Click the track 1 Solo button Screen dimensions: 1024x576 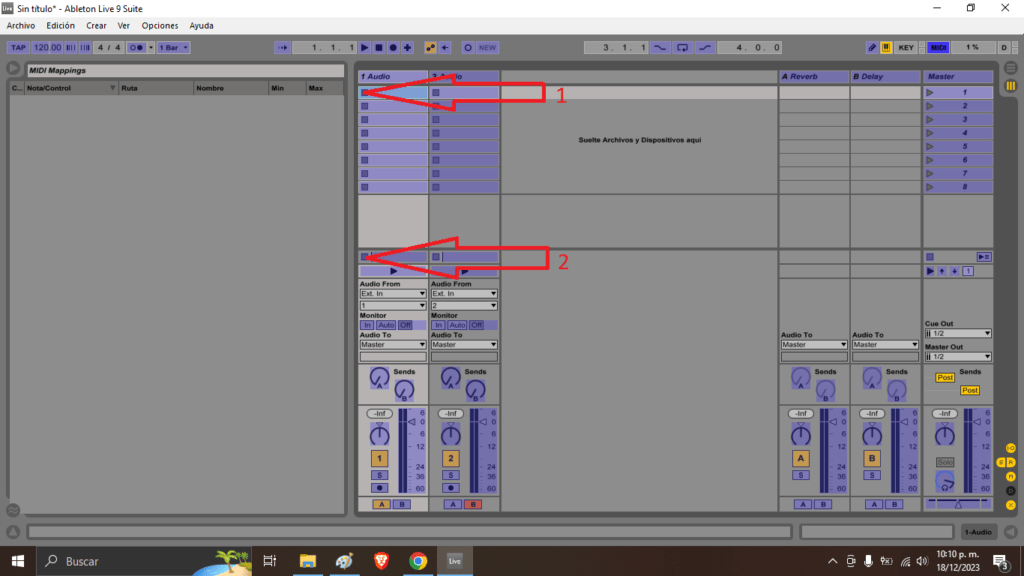coord(380,475)
